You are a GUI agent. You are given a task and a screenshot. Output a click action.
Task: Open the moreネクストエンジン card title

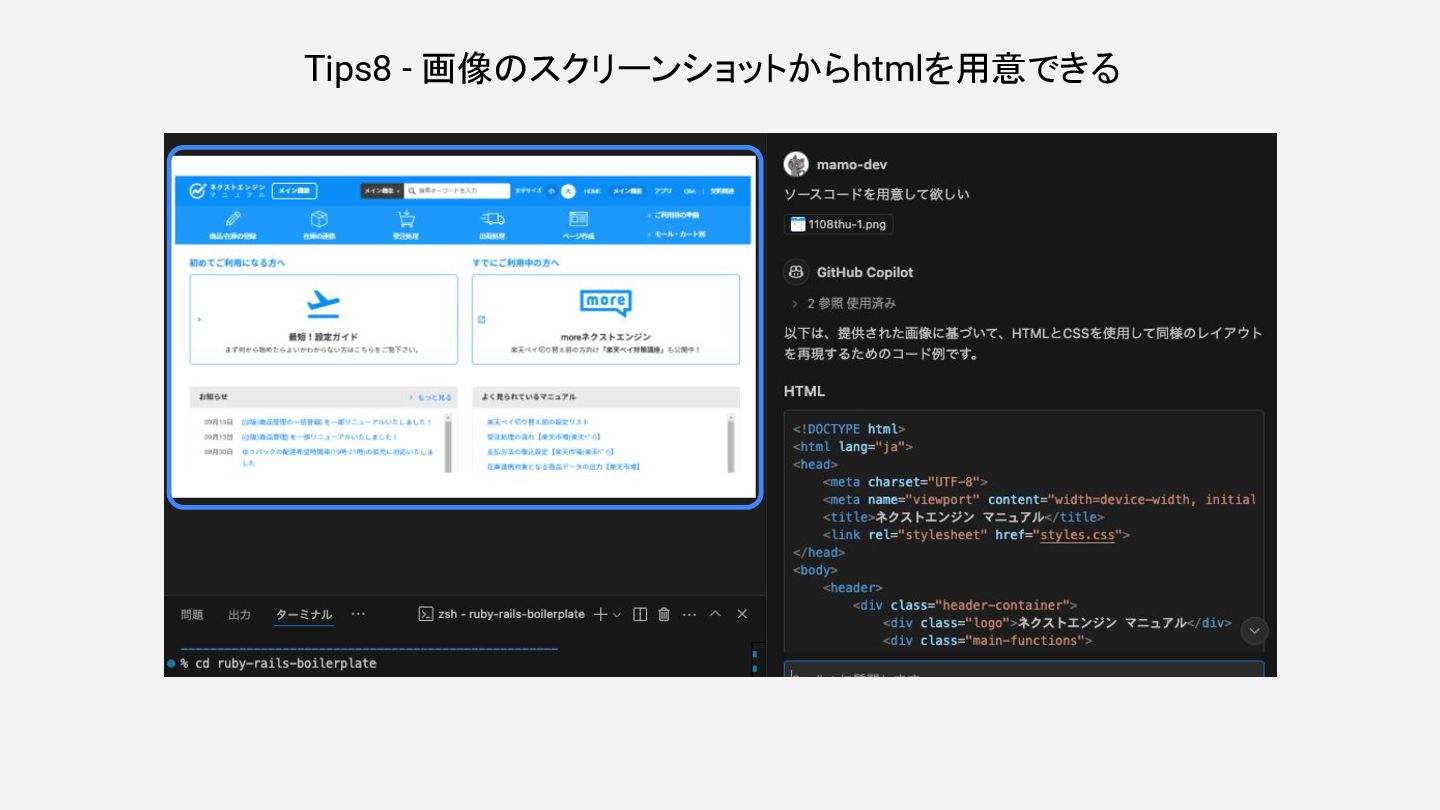tap(606, 337)
